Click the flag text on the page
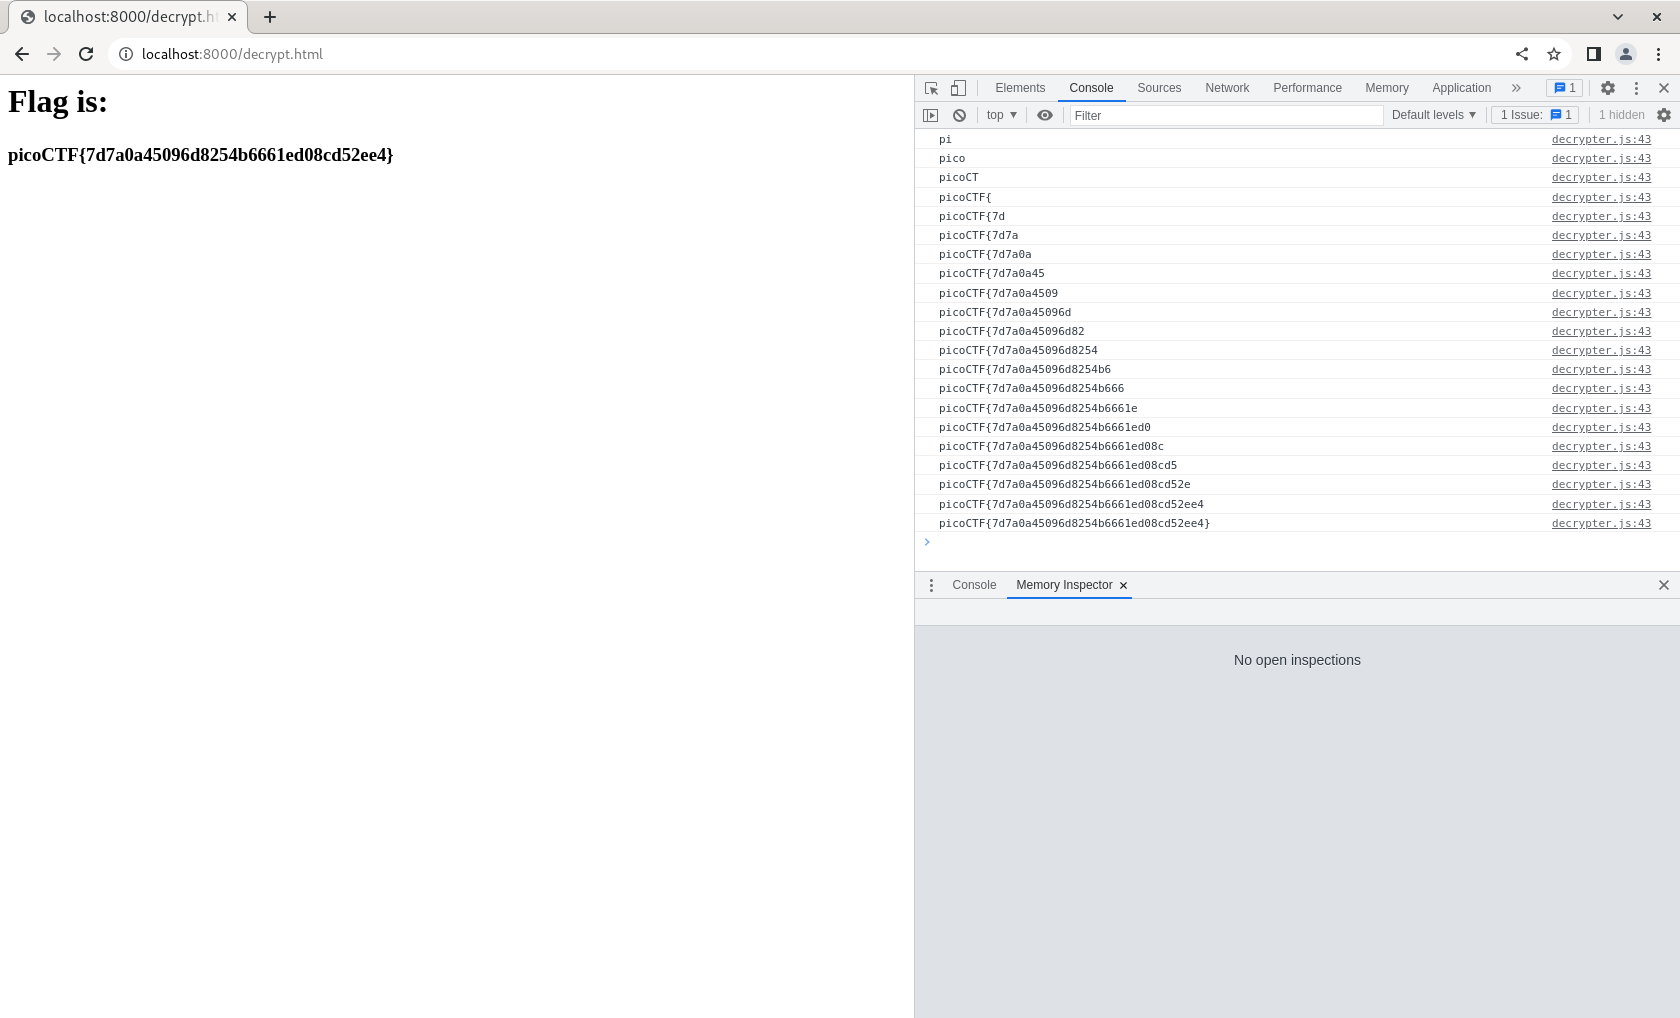 click(200, 155)
